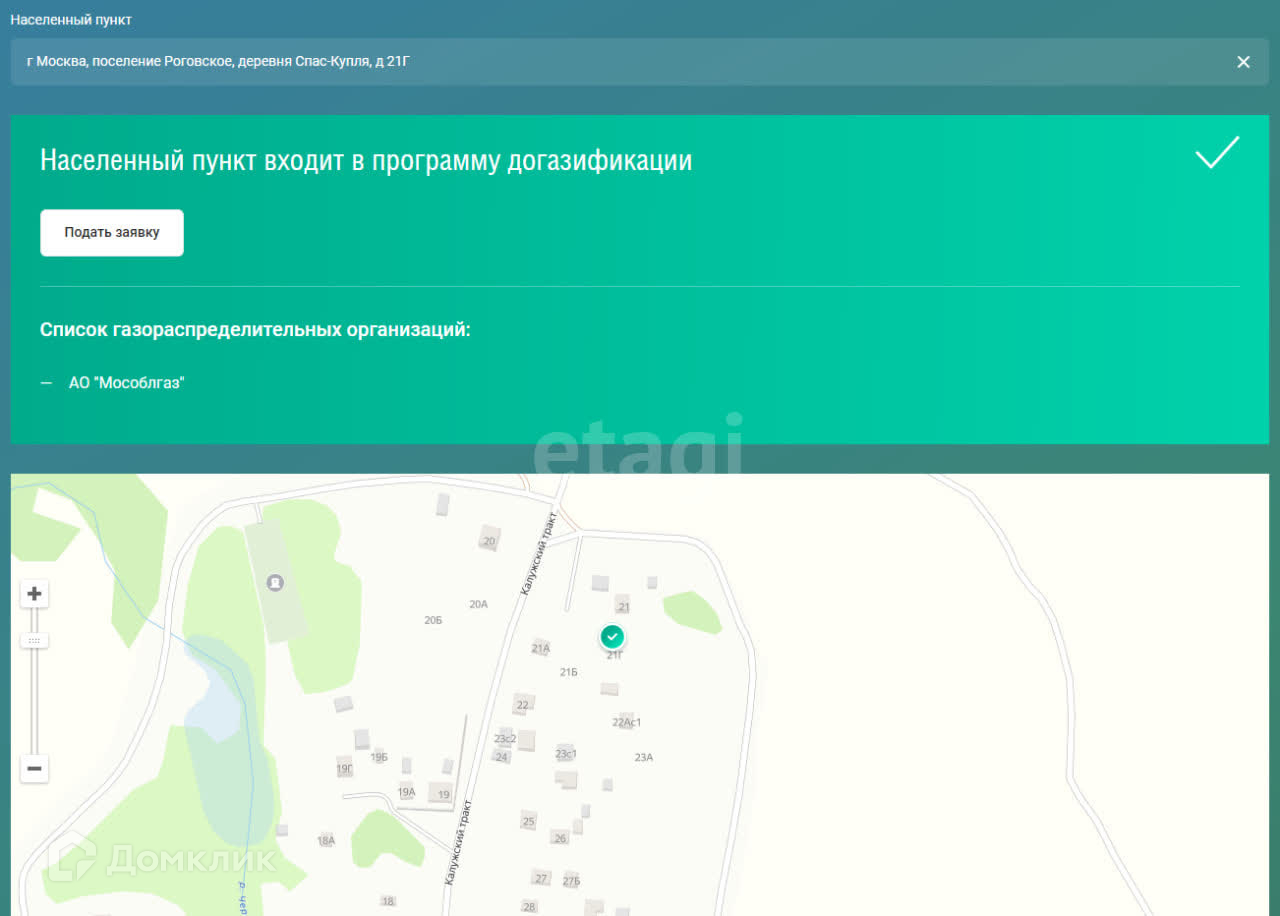Screen dimensions: 1280x916
Task: Click house label 20Б on the map
Action: coord(433,620)
